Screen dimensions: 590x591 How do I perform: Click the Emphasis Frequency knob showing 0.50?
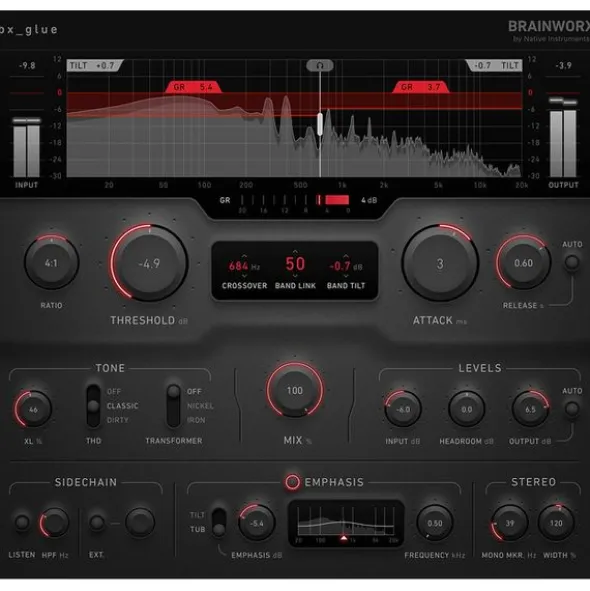(435, 523)
